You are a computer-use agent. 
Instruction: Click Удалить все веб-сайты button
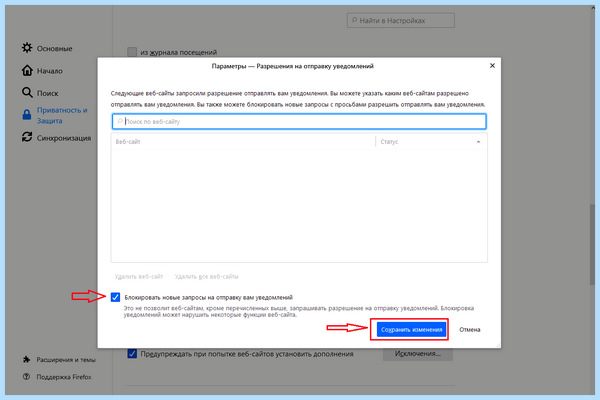click(206, 276)
